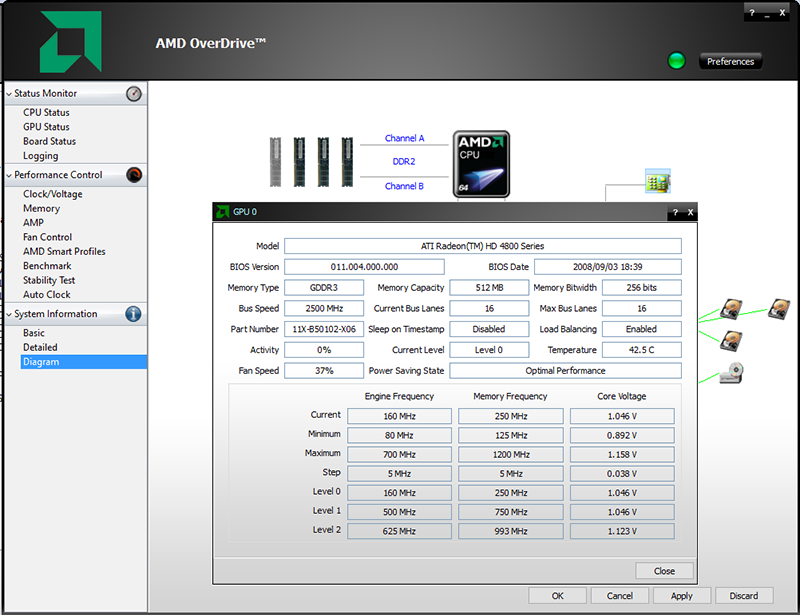Collapse the Status Monitor section
Image resolution: width=800 pixels, height=615 pixels.
[9, 94]
